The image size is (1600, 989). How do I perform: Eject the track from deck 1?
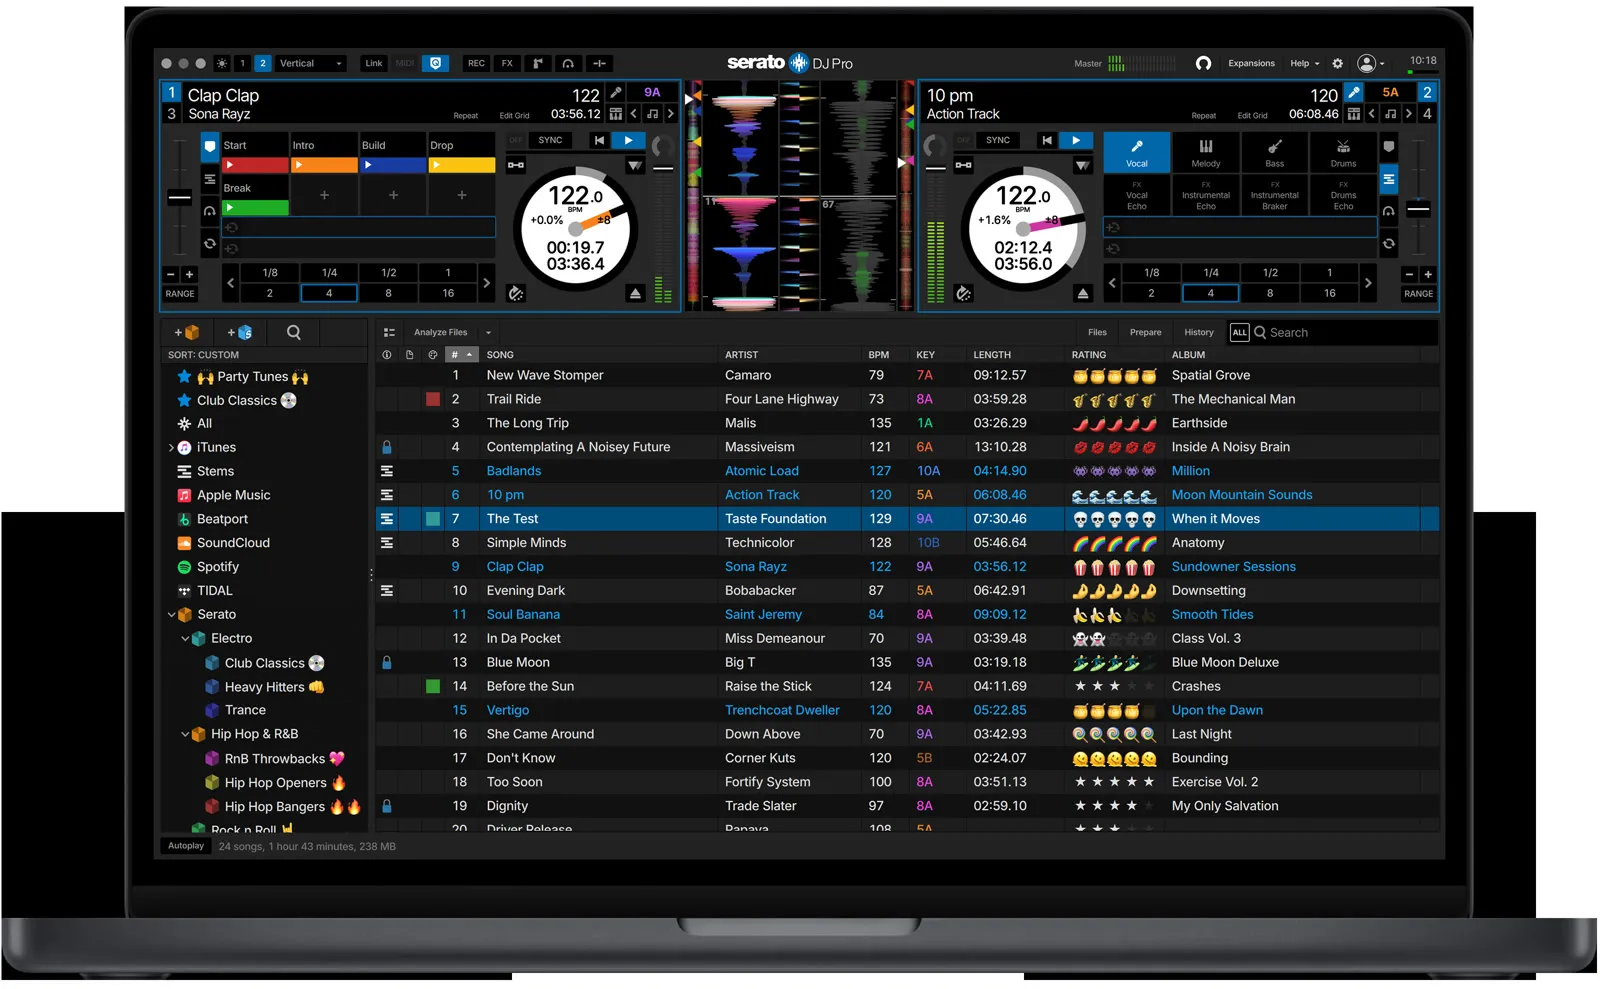[635, 294]
